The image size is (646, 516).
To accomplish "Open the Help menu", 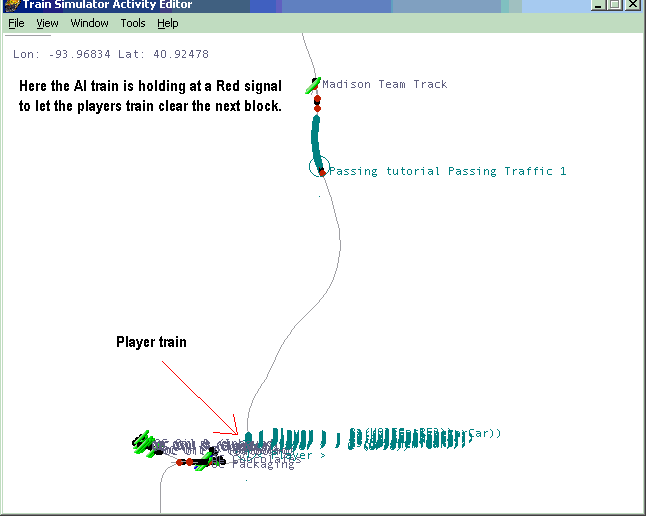I will click(168, 23).
